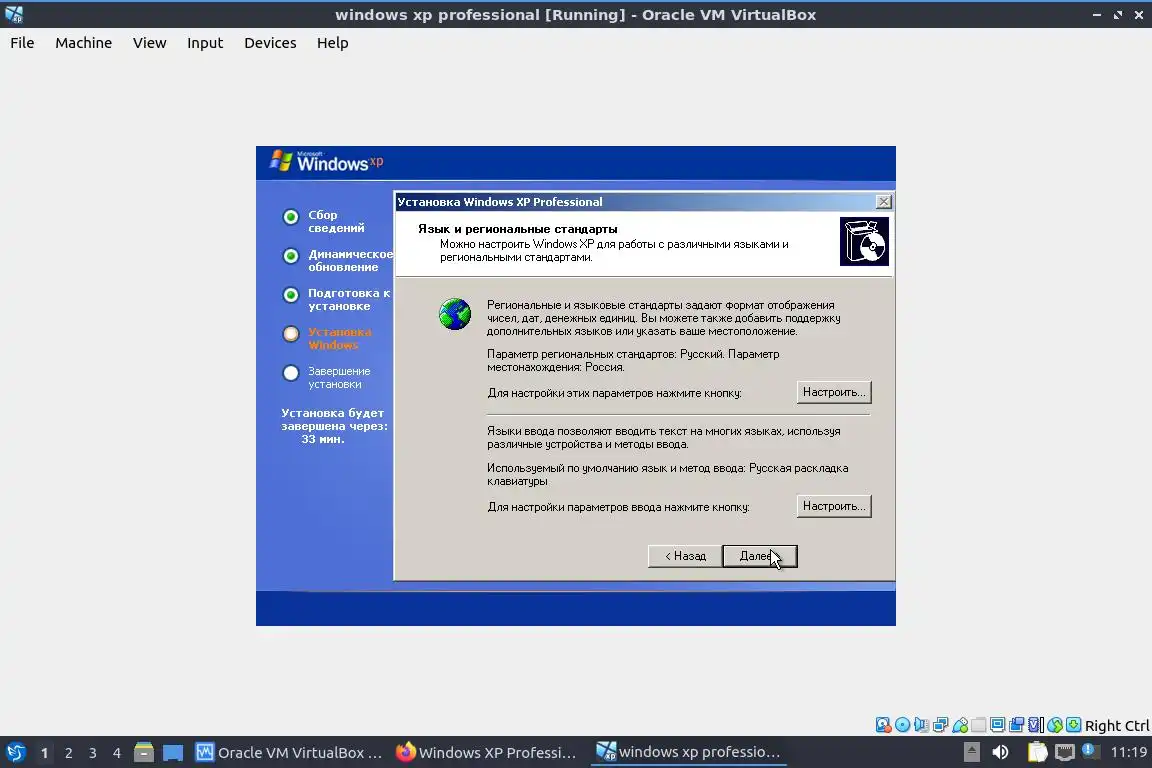Click the setup box and CD icon

864,241
